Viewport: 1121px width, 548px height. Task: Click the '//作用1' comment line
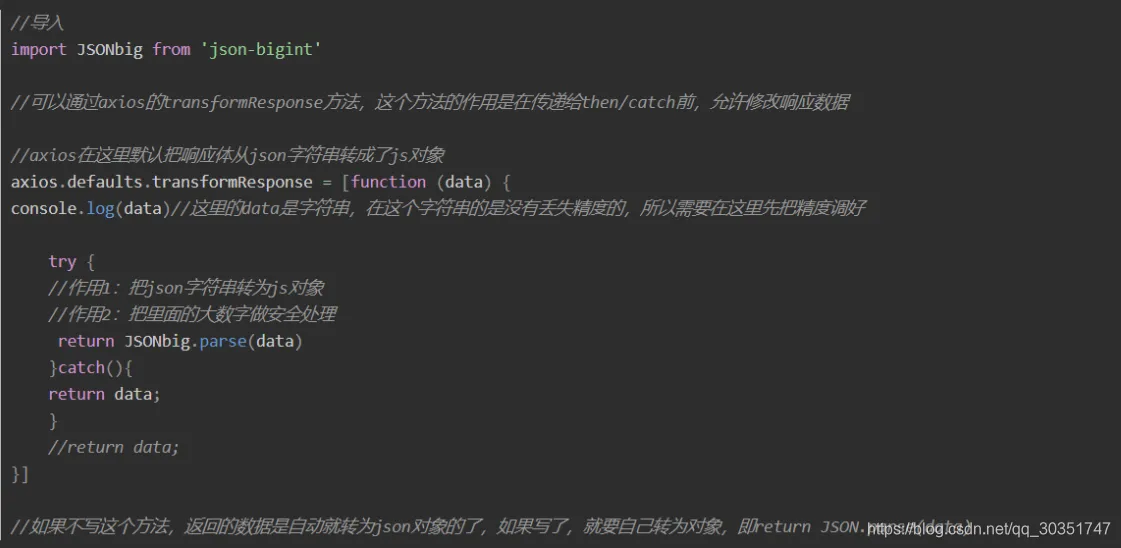[186, 288]
